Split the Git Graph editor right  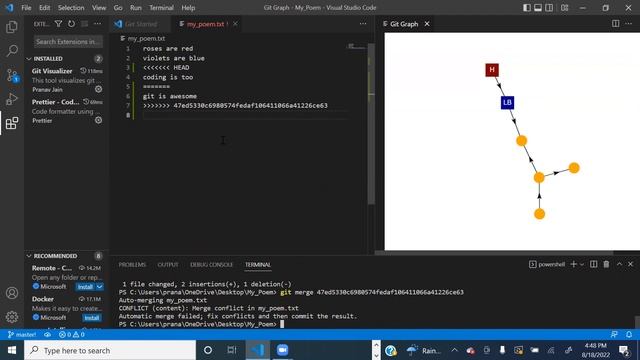point(616,24)
